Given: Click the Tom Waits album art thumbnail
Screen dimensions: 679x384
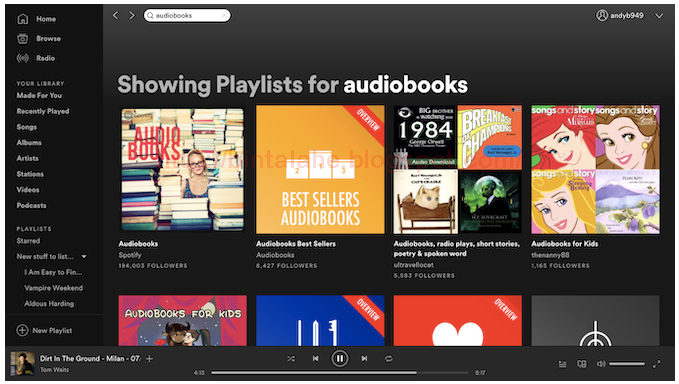Looking at the screenshot, I should point(22,363).
